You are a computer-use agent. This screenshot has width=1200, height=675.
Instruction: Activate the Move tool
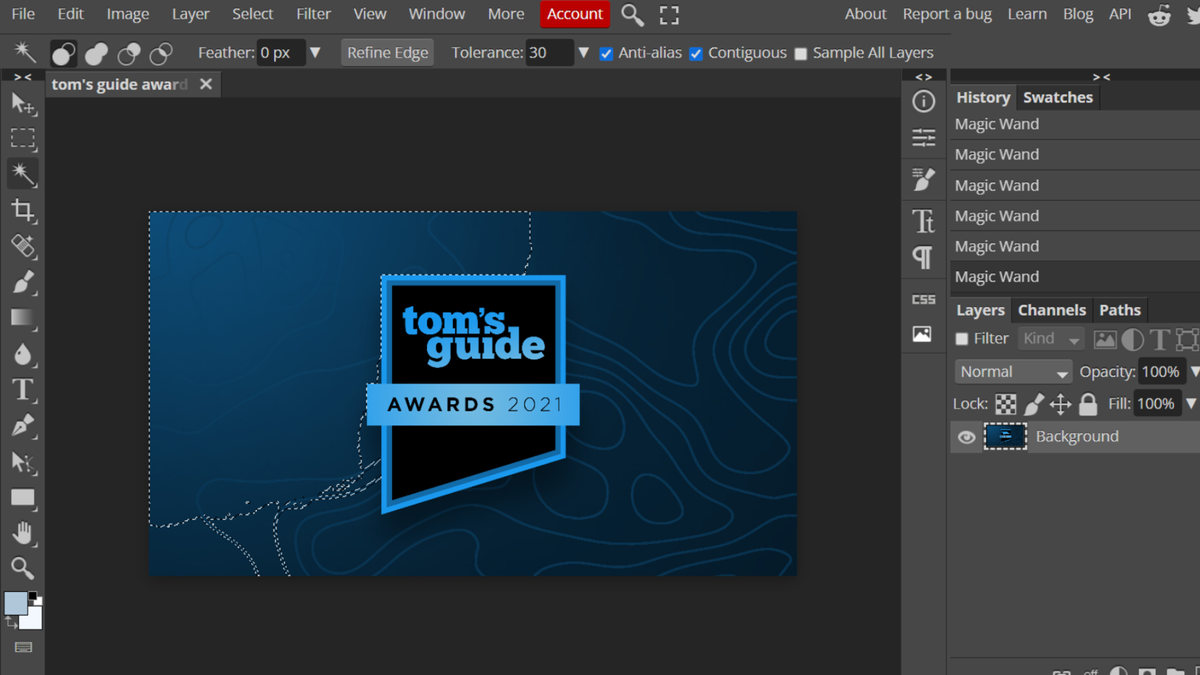23,101
